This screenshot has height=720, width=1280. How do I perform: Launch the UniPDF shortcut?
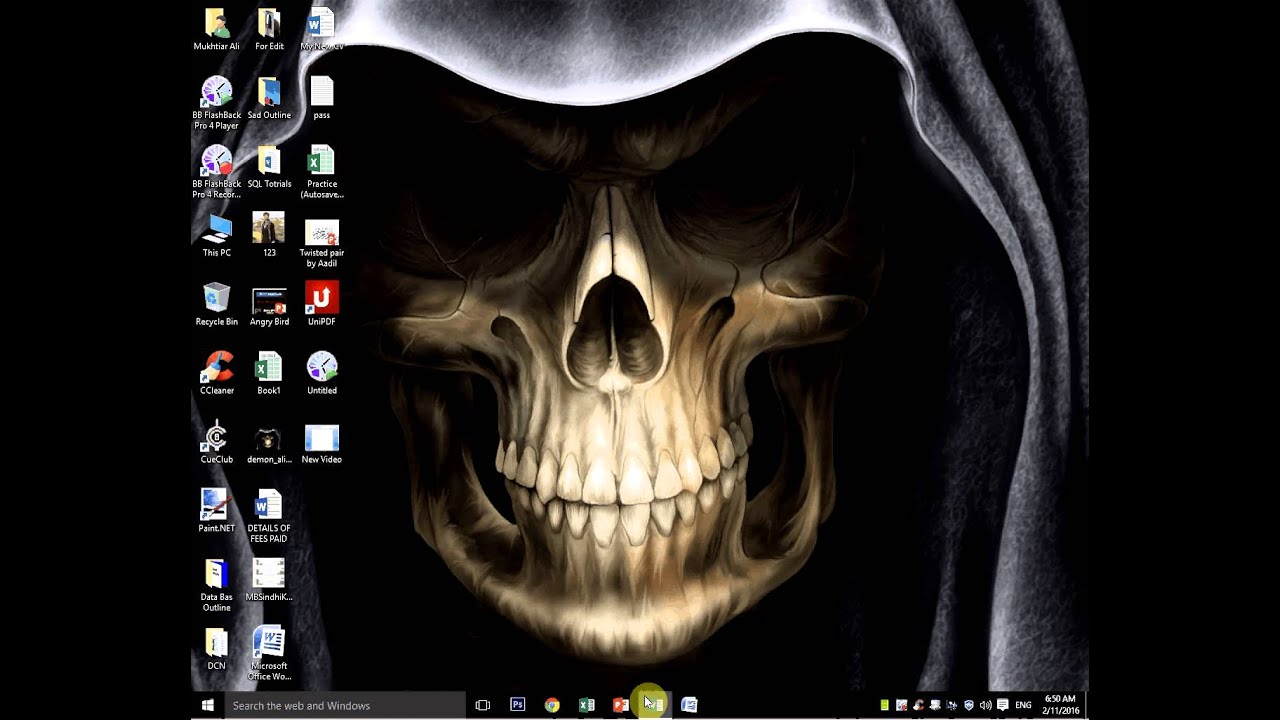(x=321, y=305)
